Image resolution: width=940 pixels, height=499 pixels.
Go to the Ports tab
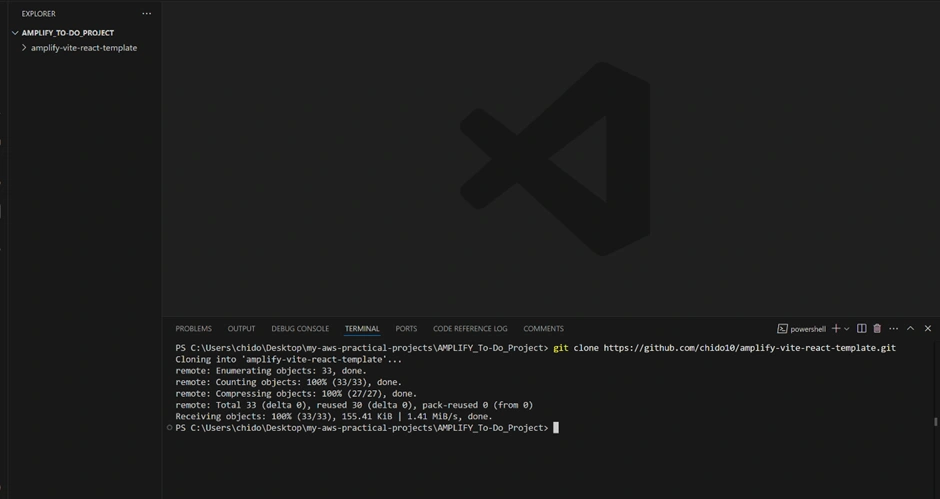pyautogui.click(x=406, y=329)
